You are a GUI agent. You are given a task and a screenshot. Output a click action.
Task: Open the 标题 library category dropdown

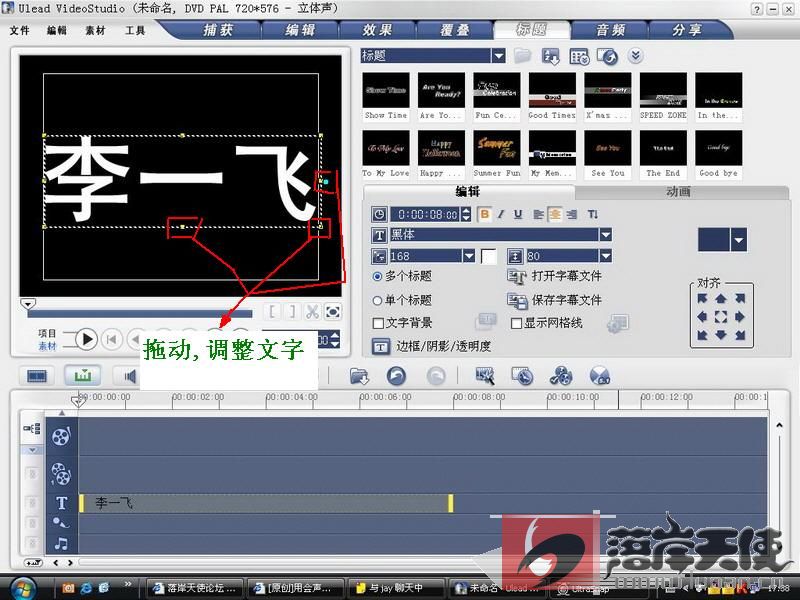[x=498, y=56]
